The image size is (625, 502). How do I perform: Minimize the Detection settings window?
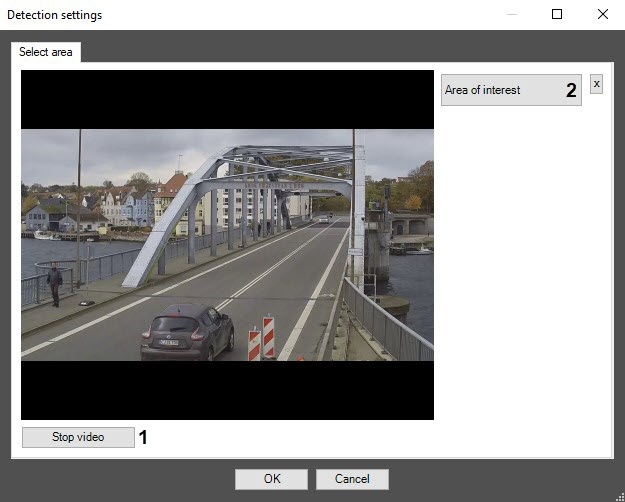point(512,14)
